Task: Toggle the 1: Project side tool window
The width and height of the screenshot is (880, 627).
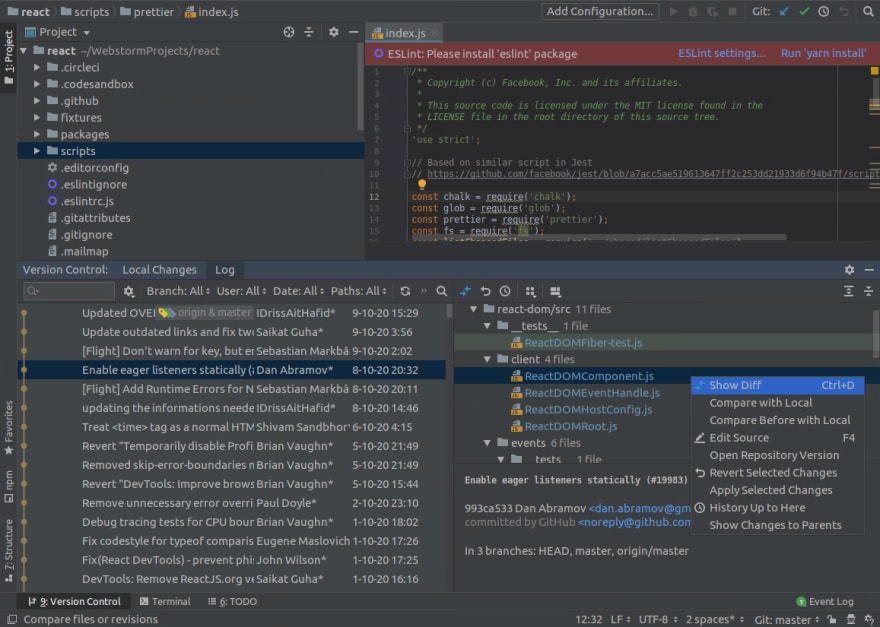Action: click(x=8, y=58)
